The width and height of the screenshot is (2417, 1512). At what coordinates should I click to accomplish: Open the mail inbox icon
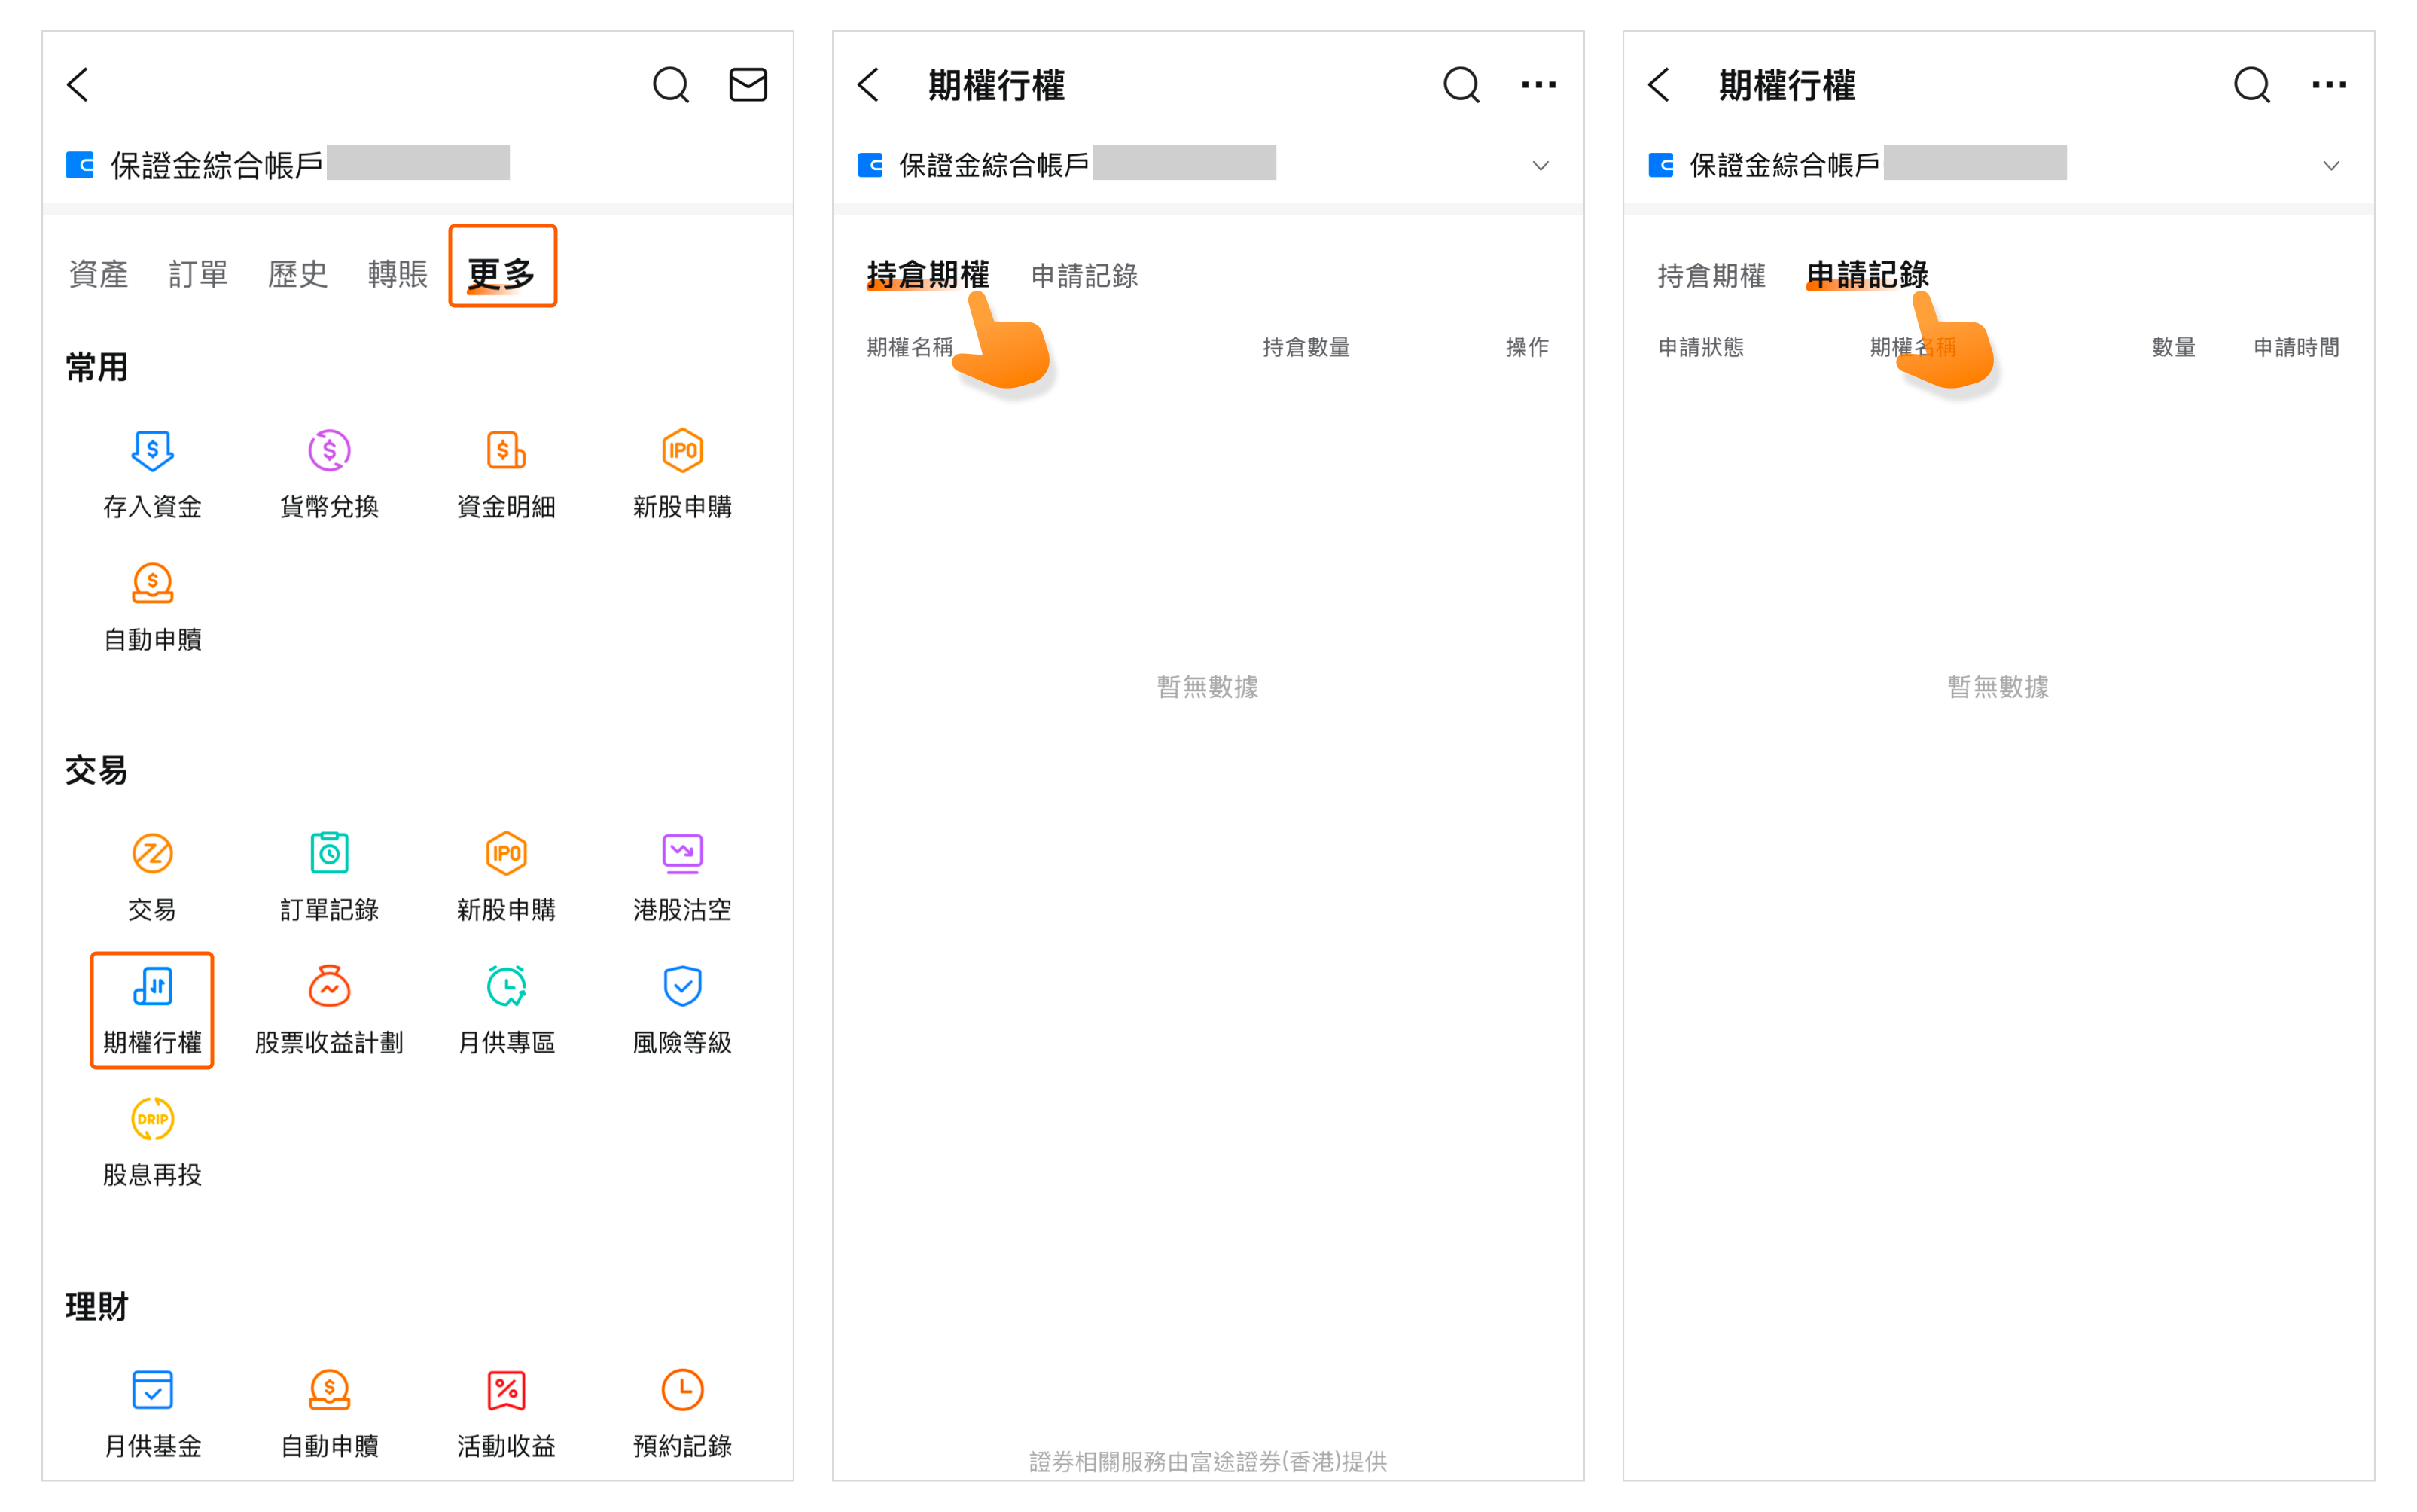(747, 85)
